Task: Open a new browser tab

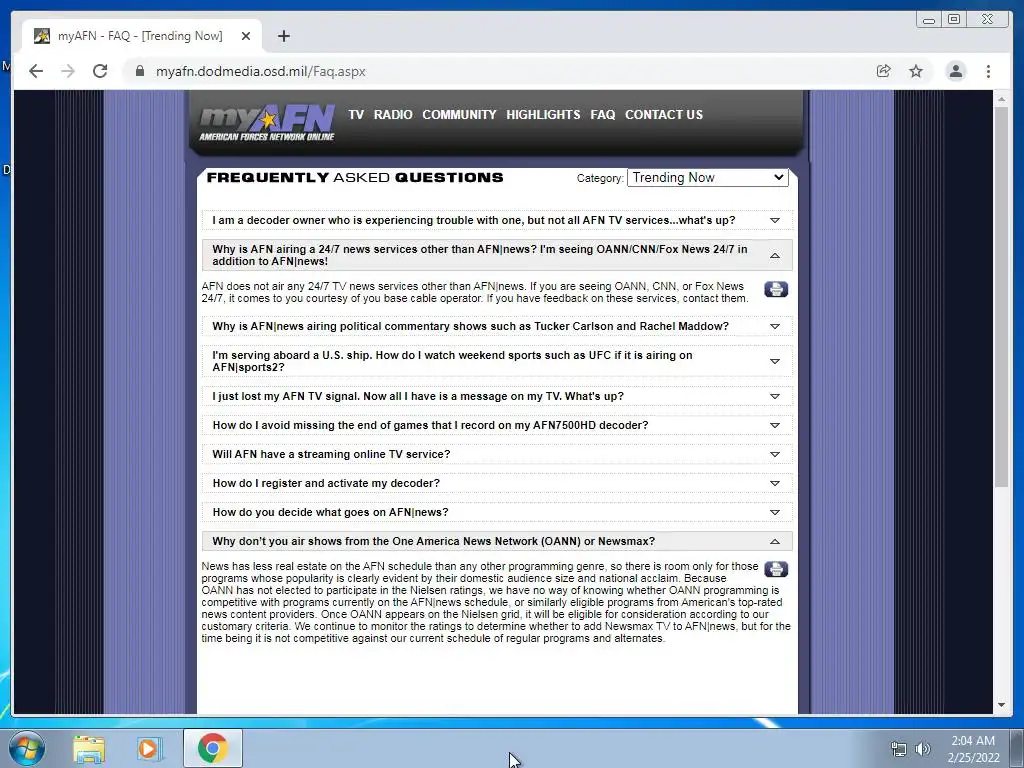Action: click(283, 36)
